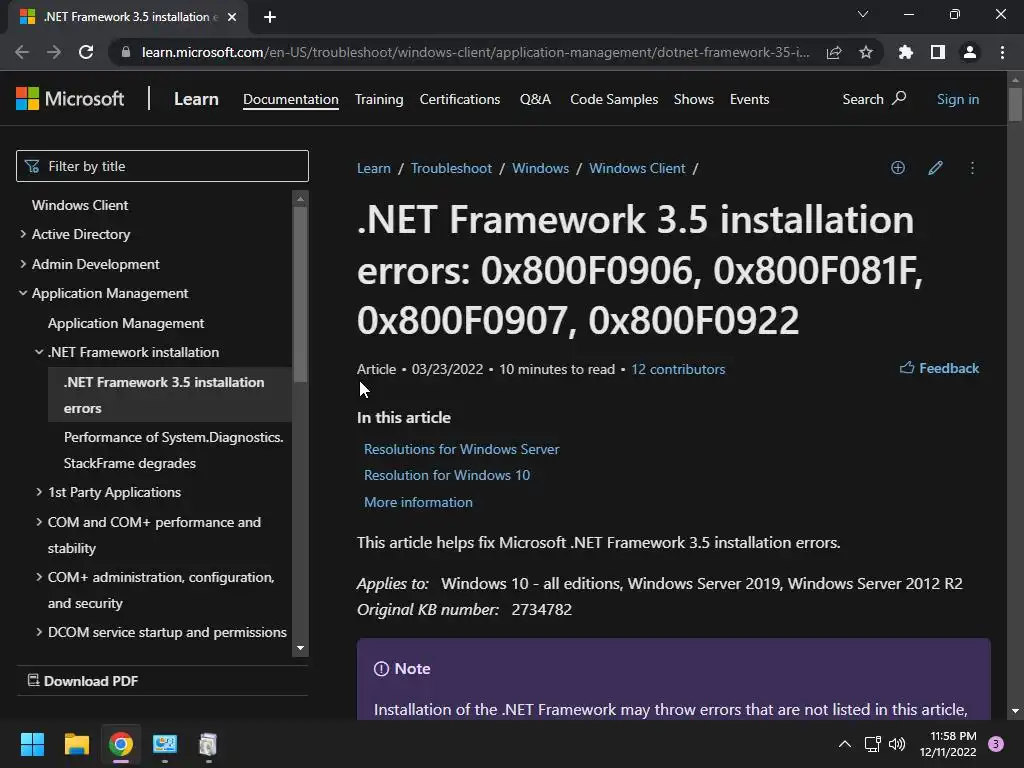Click the add to collection plus icon
Image resolution: width=1024 pixels, height=768 pixels.
[898, 168]
